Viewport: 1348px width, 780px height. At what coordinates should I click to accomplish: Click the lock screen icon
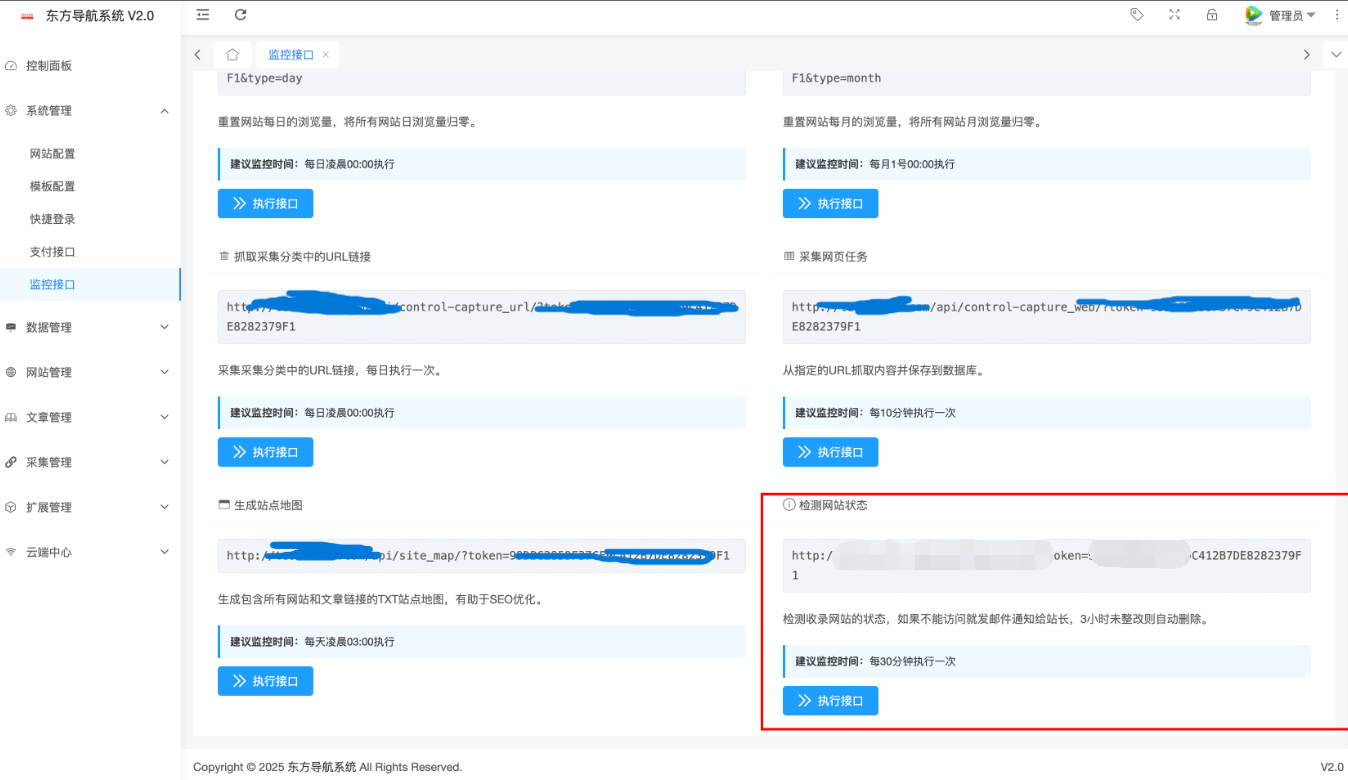point(1211,14)
